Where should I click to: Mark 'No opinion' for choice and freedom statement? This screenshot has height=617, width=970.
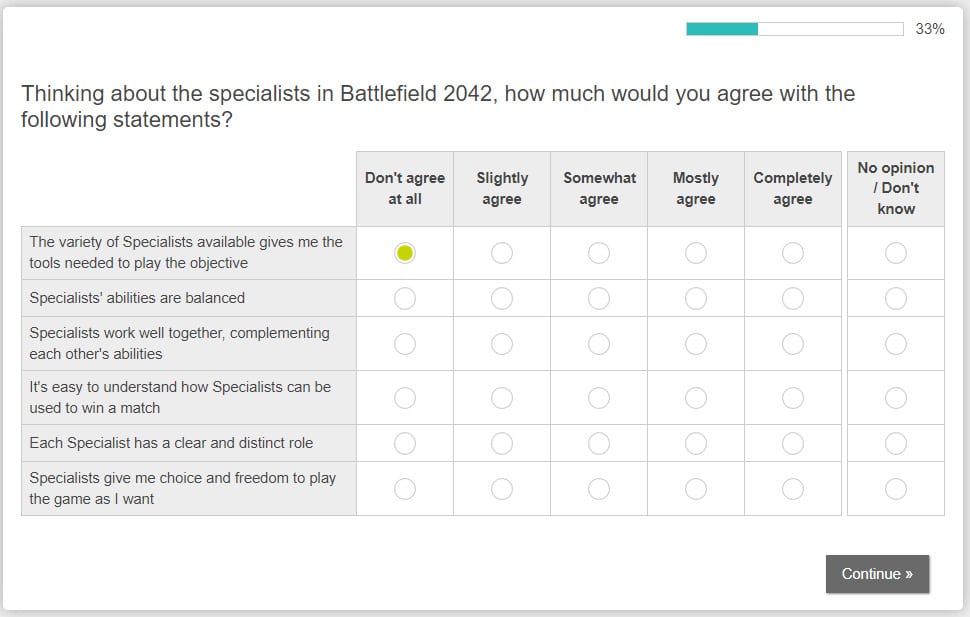(896, 488)
